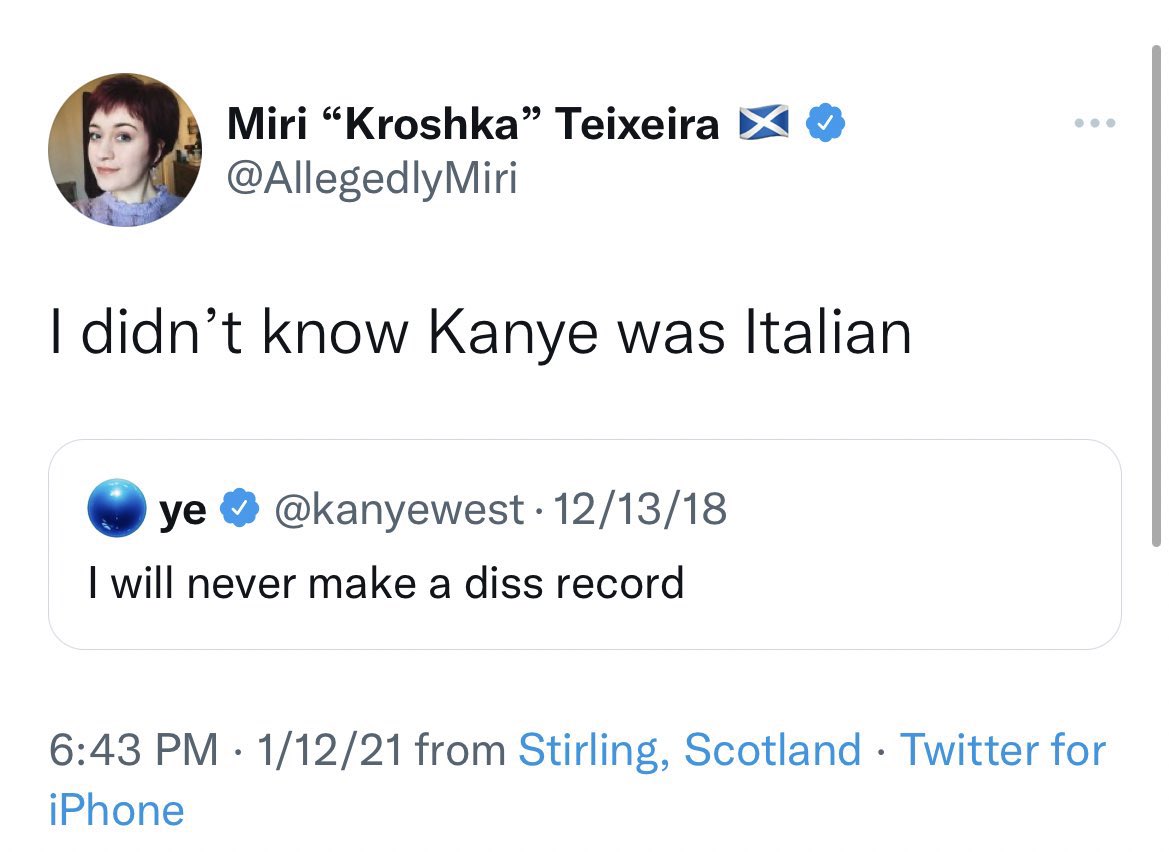Click the 6:43 PM timestamp

click(x=133, y=750)
